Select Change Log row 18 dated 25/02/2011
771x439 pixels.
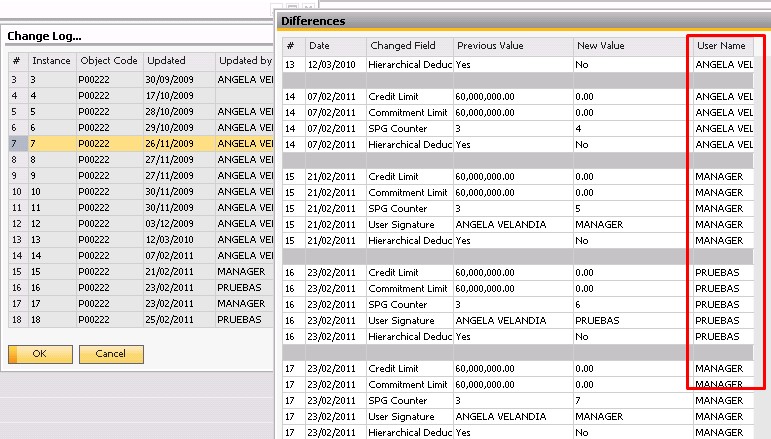pos(141,320)
